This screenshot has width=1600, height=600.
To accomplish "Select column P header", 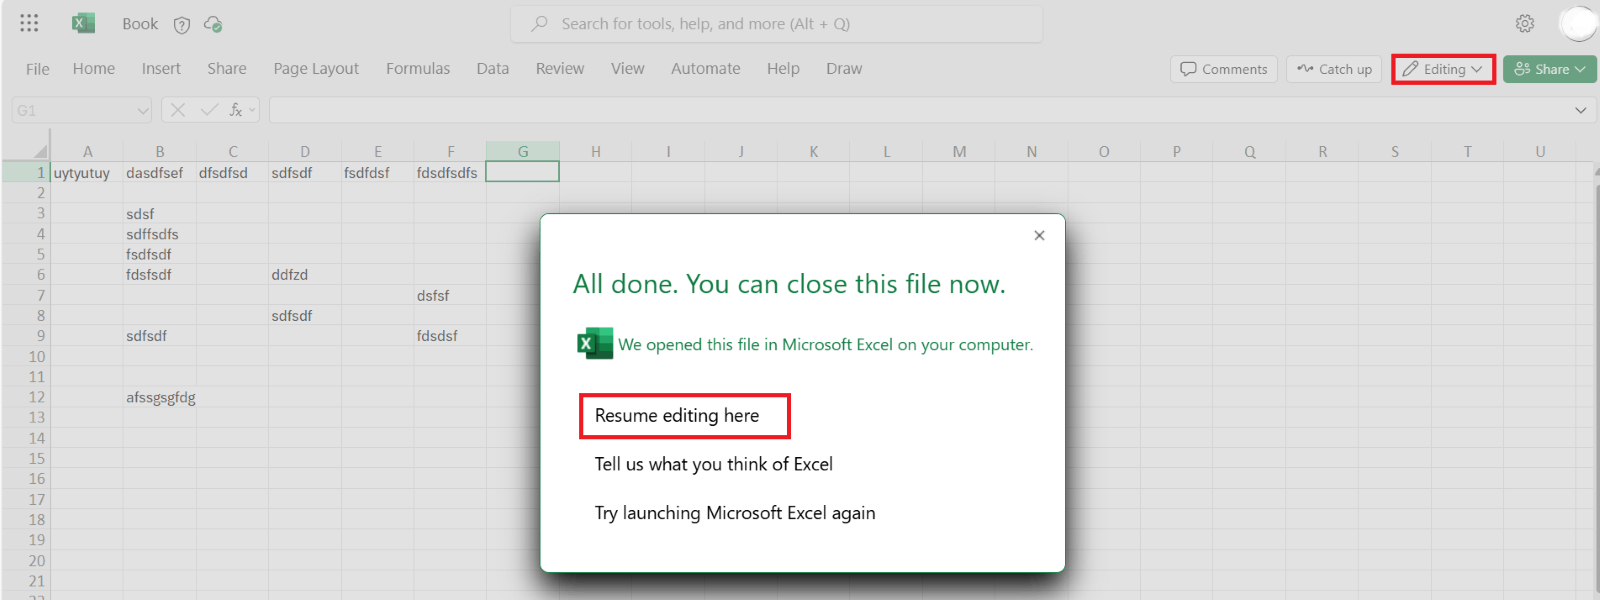I will (x=1177, y=152).
